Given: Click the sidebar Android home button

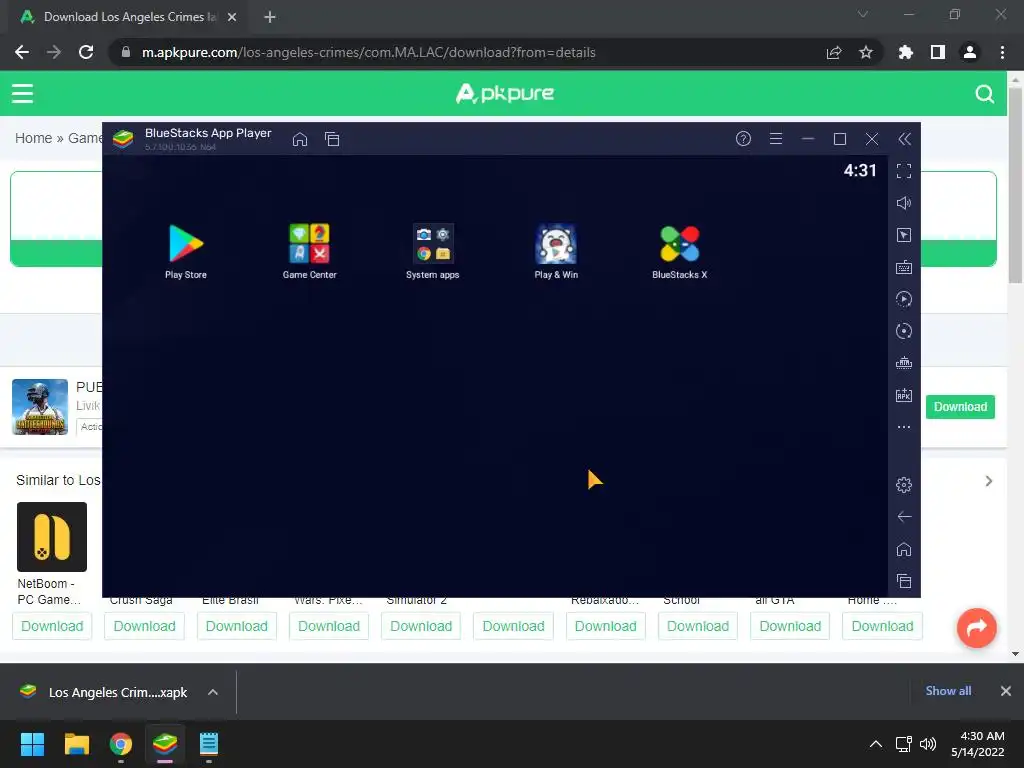Looking at the screenshot, I should [904, 549].
